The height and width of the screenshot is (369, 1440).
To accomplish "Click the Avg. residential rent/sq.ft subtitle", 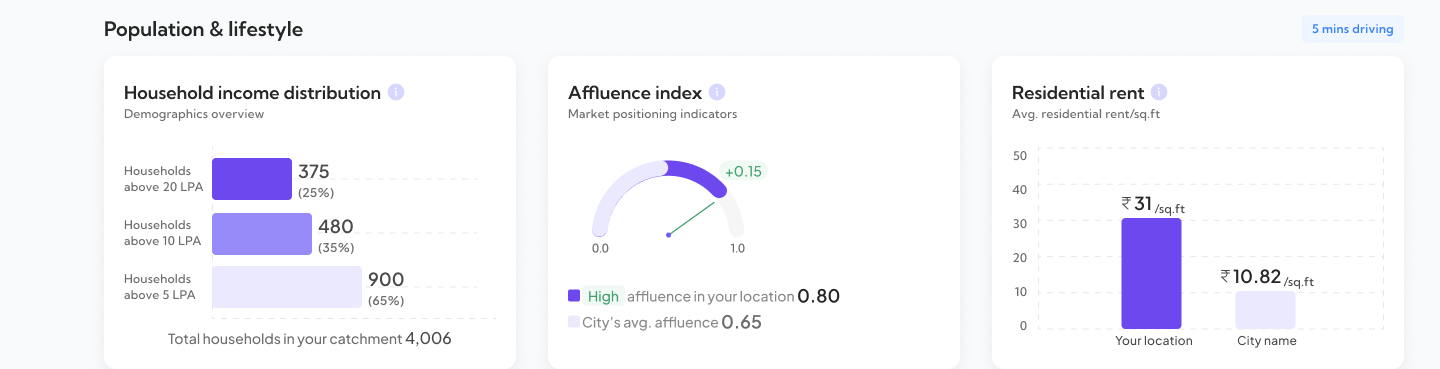I will tap(1086, 114).
